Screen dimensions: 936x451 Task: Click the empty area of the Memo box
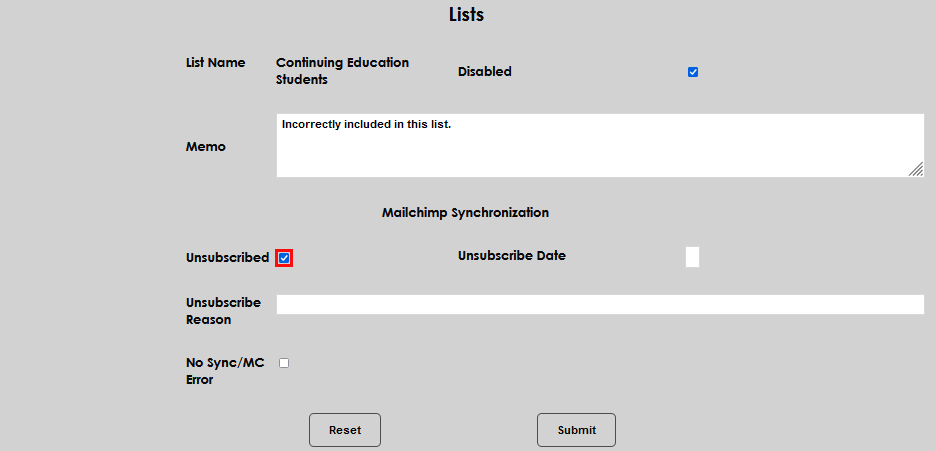(600, 155)
